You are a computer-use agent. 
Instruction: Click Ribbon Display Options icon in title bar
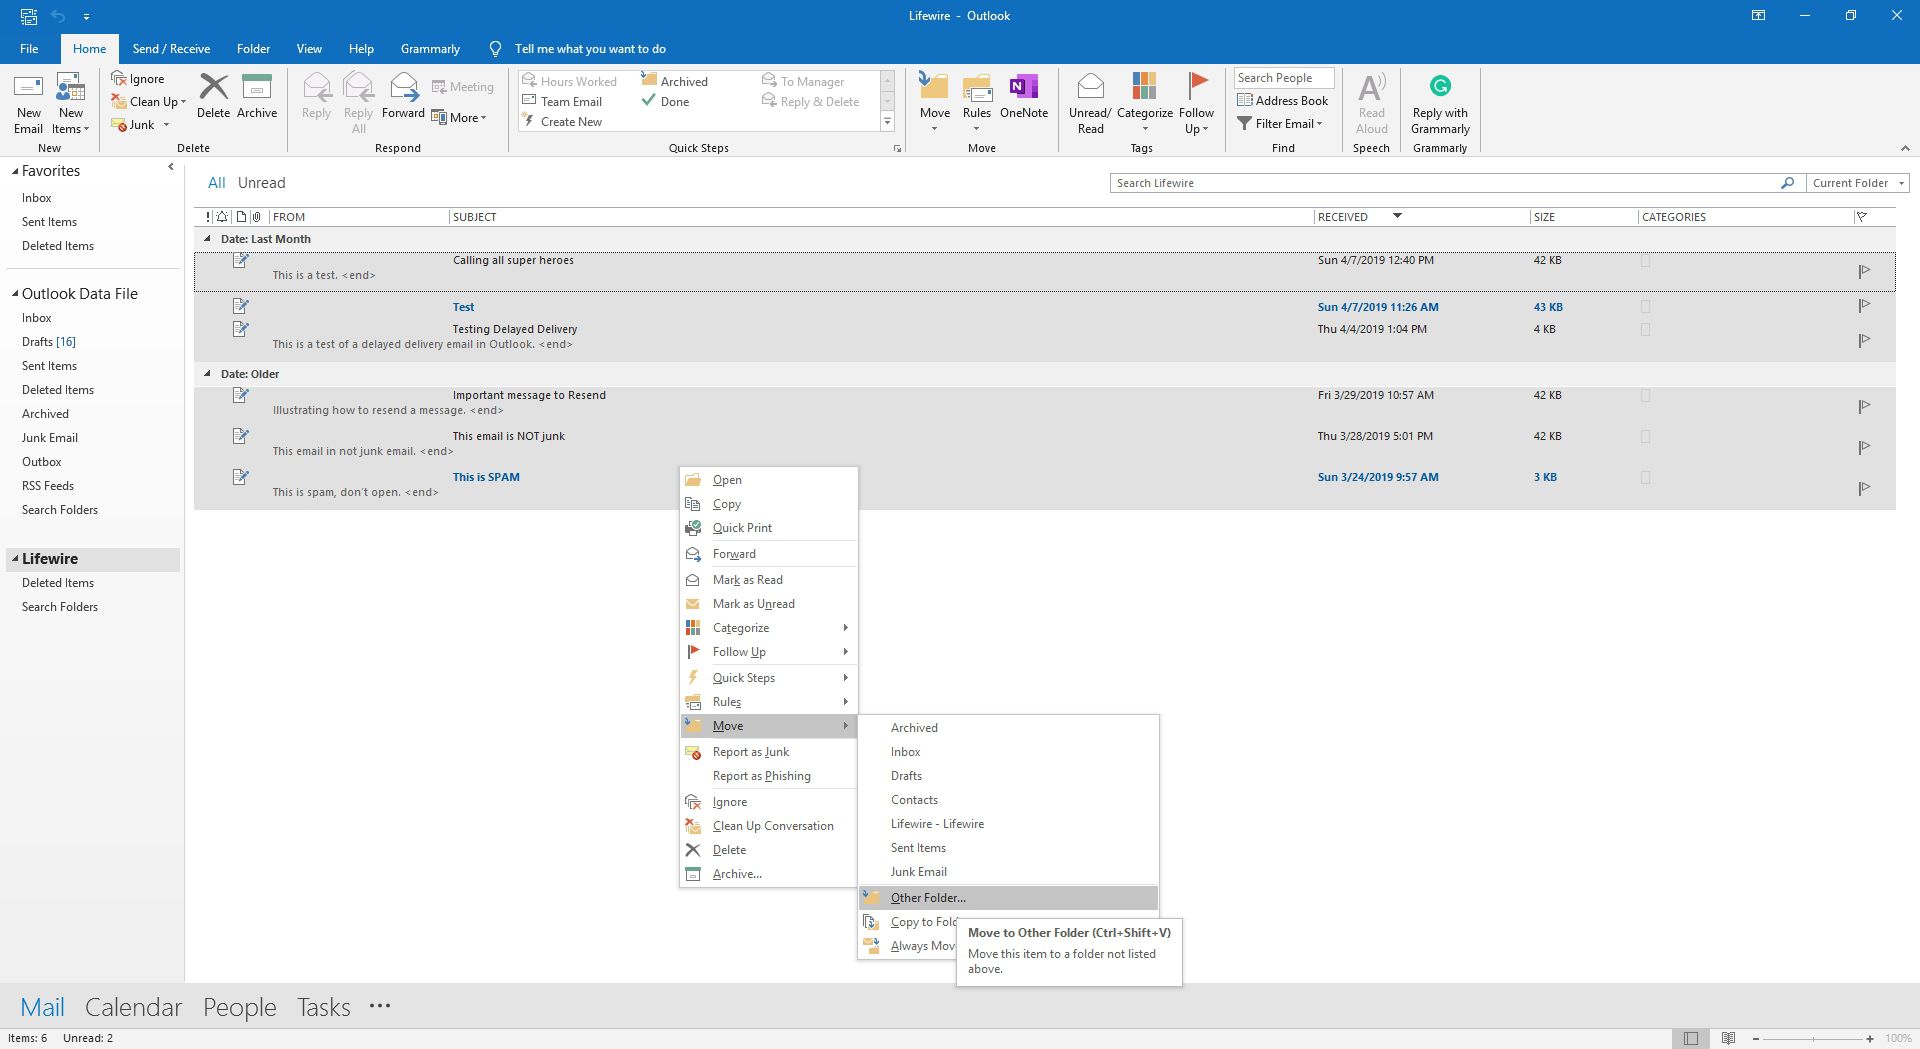point(1758,16)
